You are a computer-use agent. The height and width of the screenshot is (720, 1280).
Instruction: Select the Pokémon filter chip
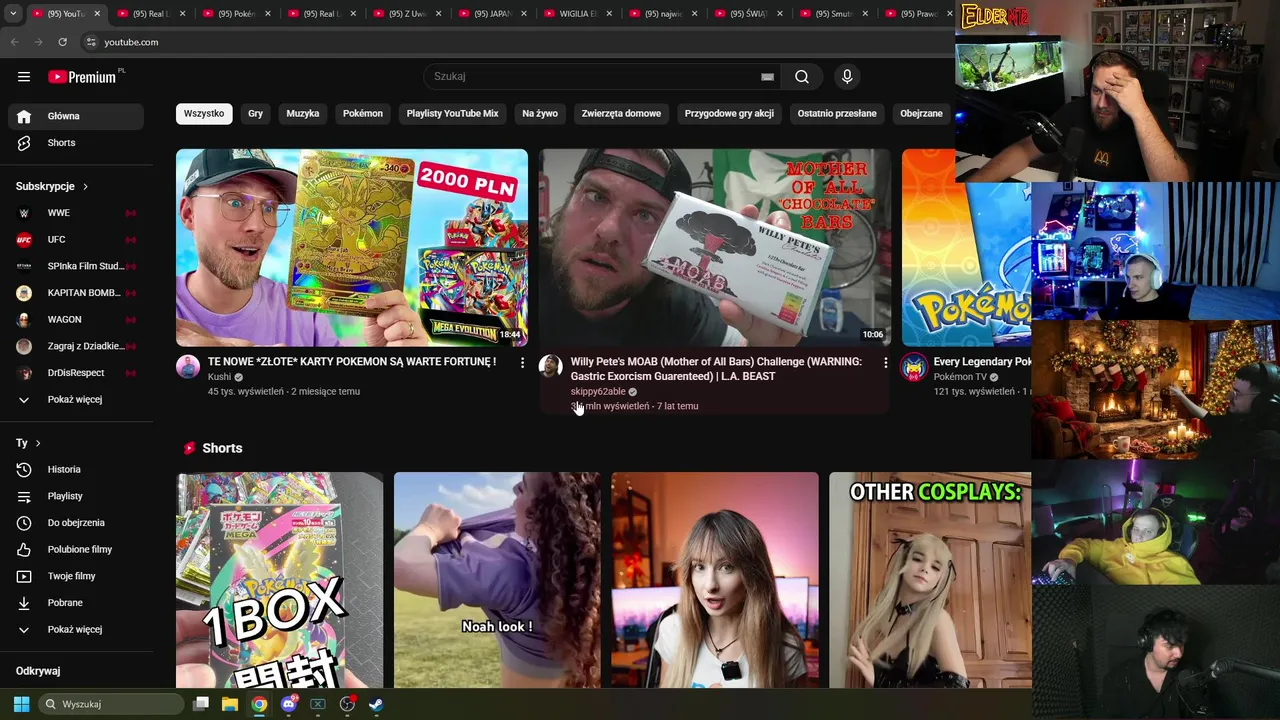pos(363,114)
